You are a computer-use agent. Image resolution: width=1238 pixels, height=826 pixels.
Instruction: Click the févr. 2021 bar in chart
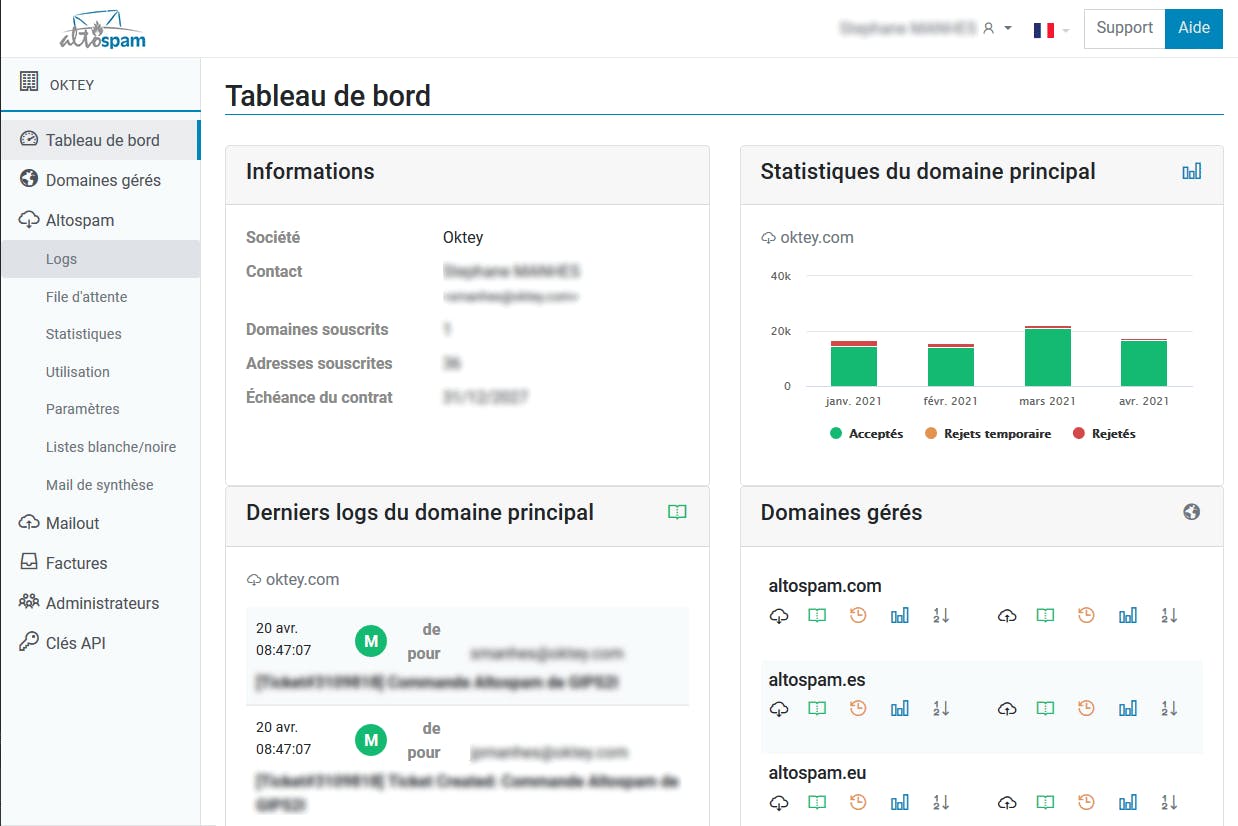[x=950, y=365]
